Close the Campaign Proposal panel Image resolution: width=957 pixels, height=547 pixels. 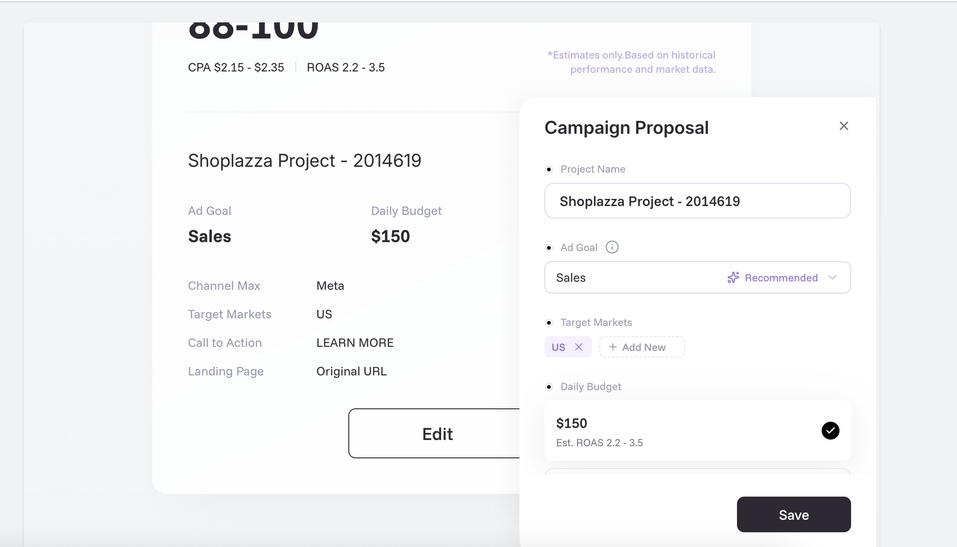[844, 126]
